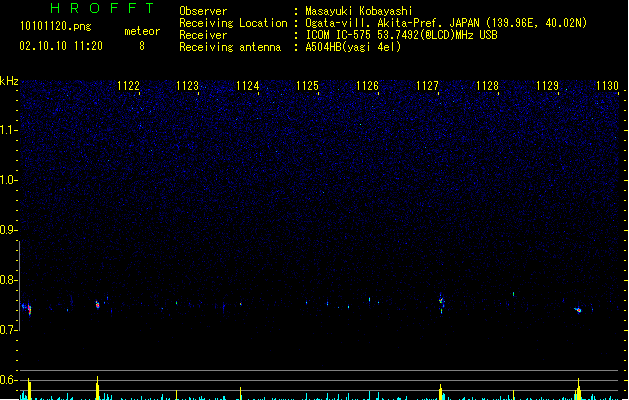Image resolution: width=629 pixels, height=400 pixels.
Task: Select the file name 10101120.png
Action: tap(55, 26)
